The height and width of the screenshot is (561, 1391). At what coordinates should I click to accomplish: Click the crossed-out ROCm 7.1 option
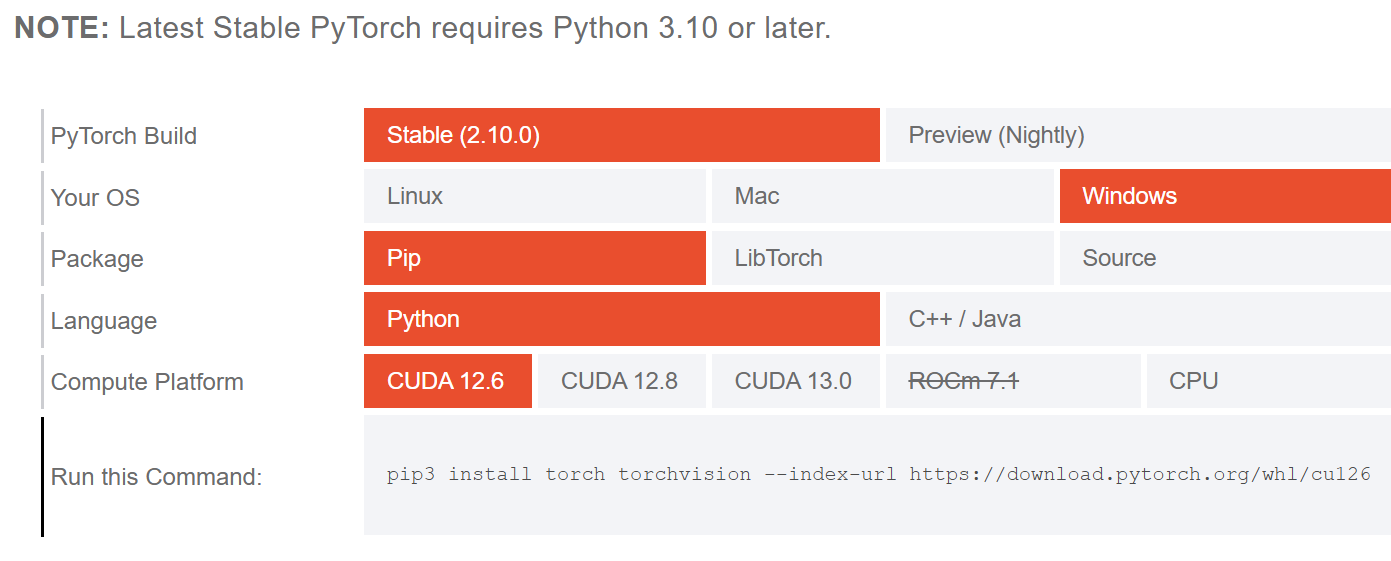click(1012, 381)
